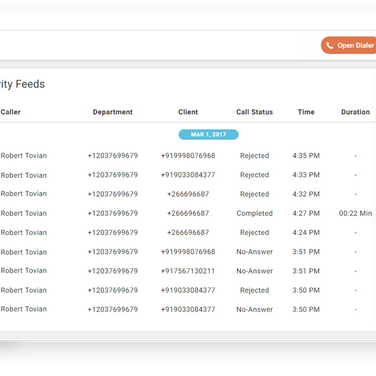The width and height of the screenshot is (376, 376).
Task: Open the dialer with Open Dialer button
Action: pyautogui.click(x=349, y=45)
